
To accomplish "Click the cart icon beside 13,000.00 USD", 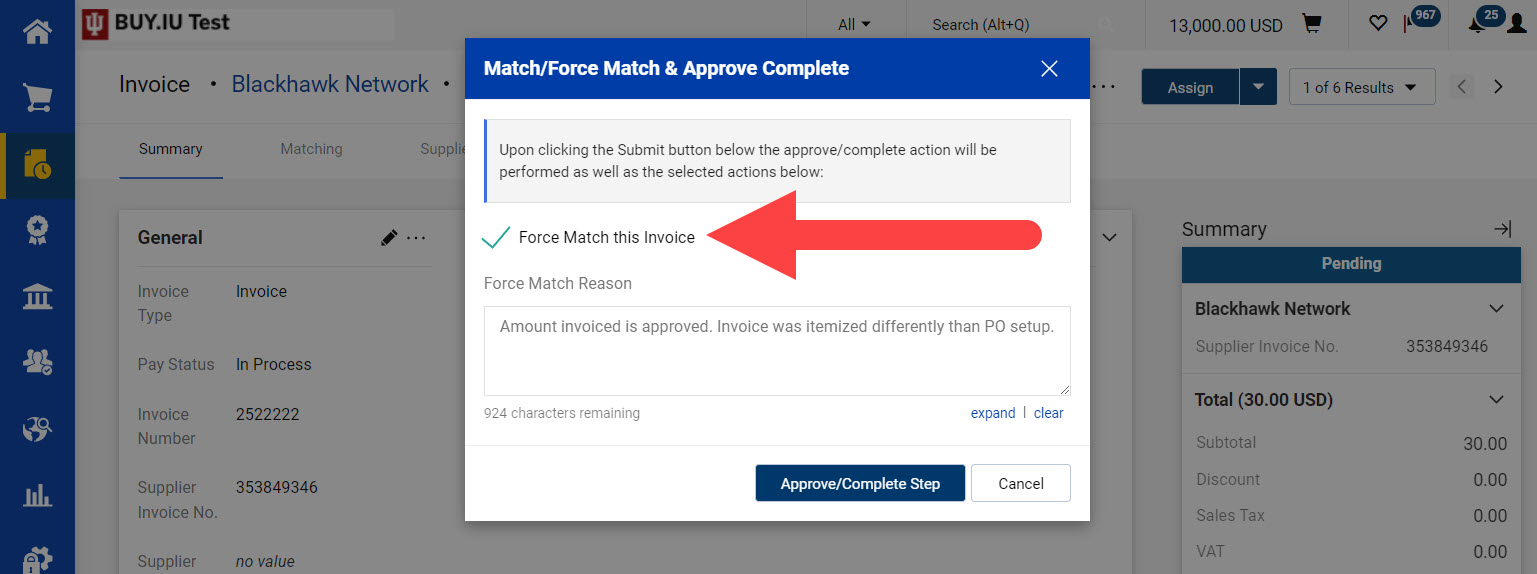I will coord(1312,24).
